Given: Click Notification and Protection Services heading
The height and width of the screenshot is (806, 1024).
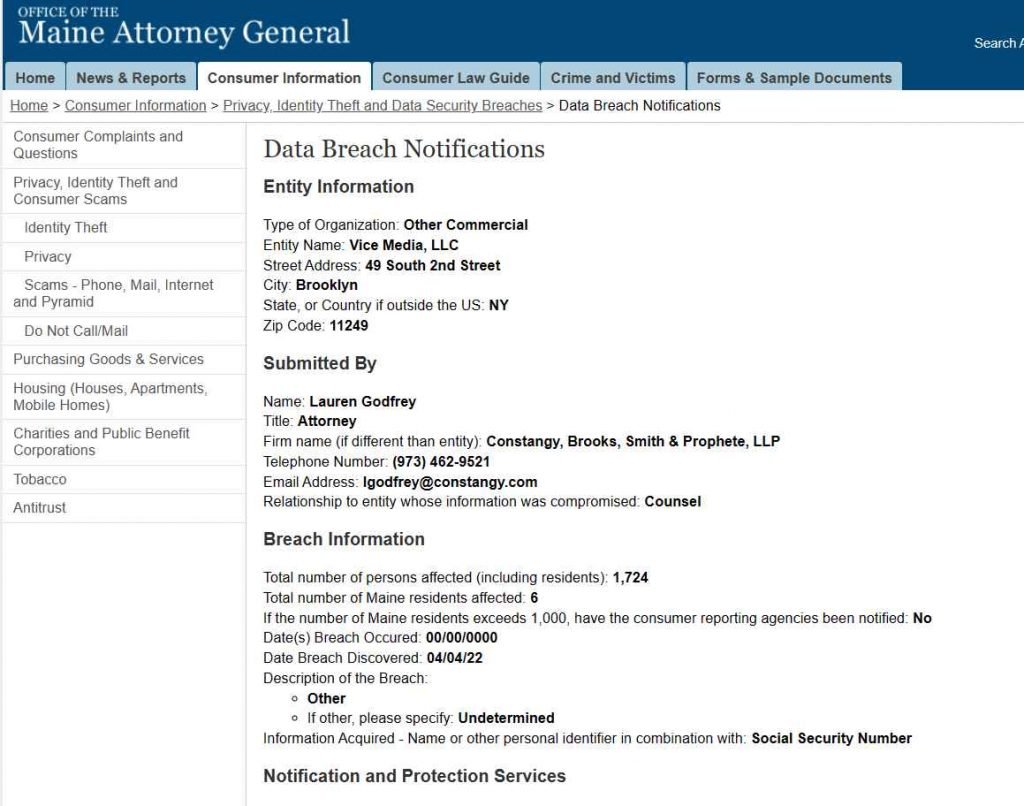Looking at the screenshot, I should (415, 776).
